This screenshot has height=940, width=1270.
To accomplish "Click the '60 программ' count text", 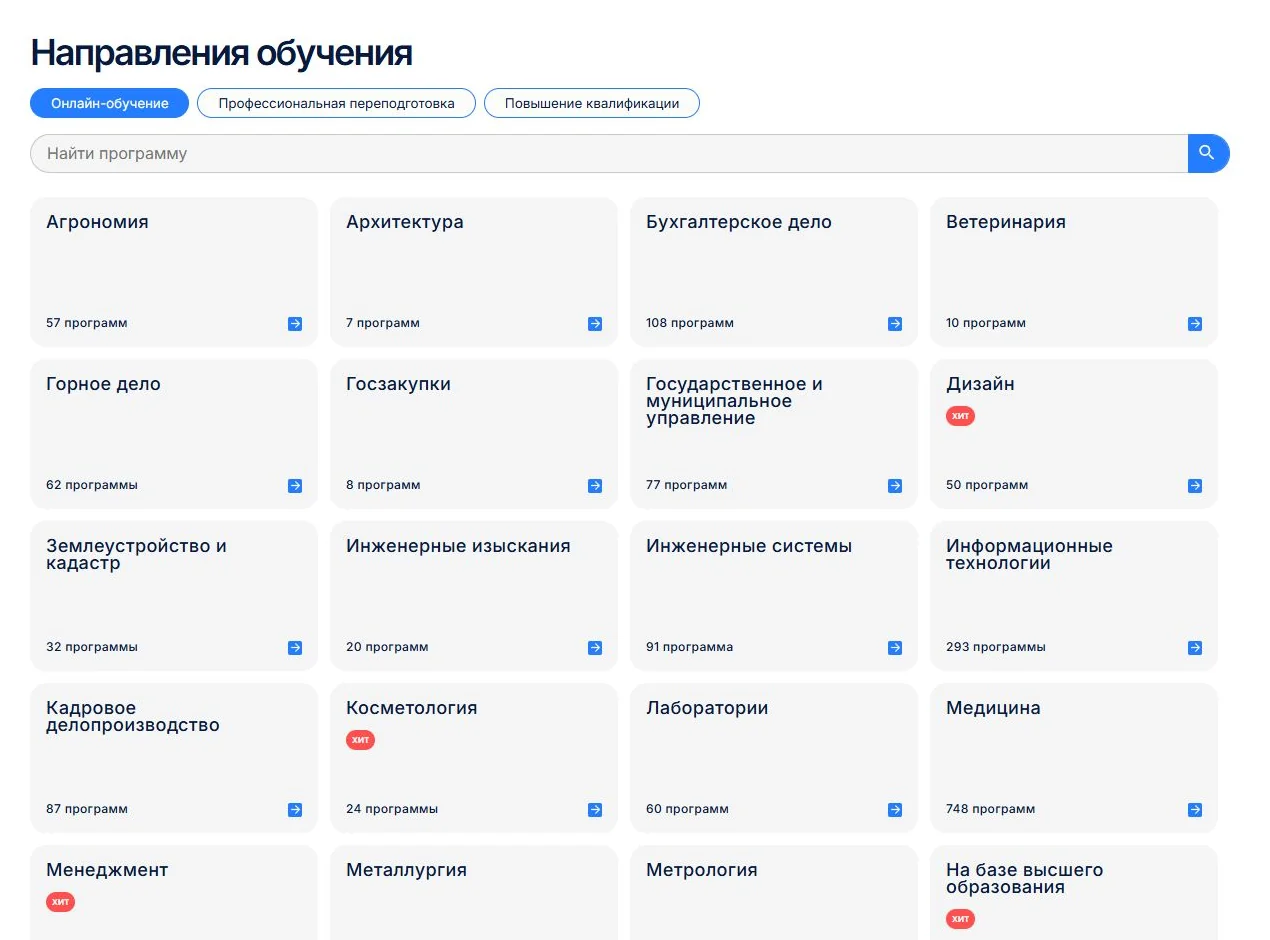I will 688,809.
